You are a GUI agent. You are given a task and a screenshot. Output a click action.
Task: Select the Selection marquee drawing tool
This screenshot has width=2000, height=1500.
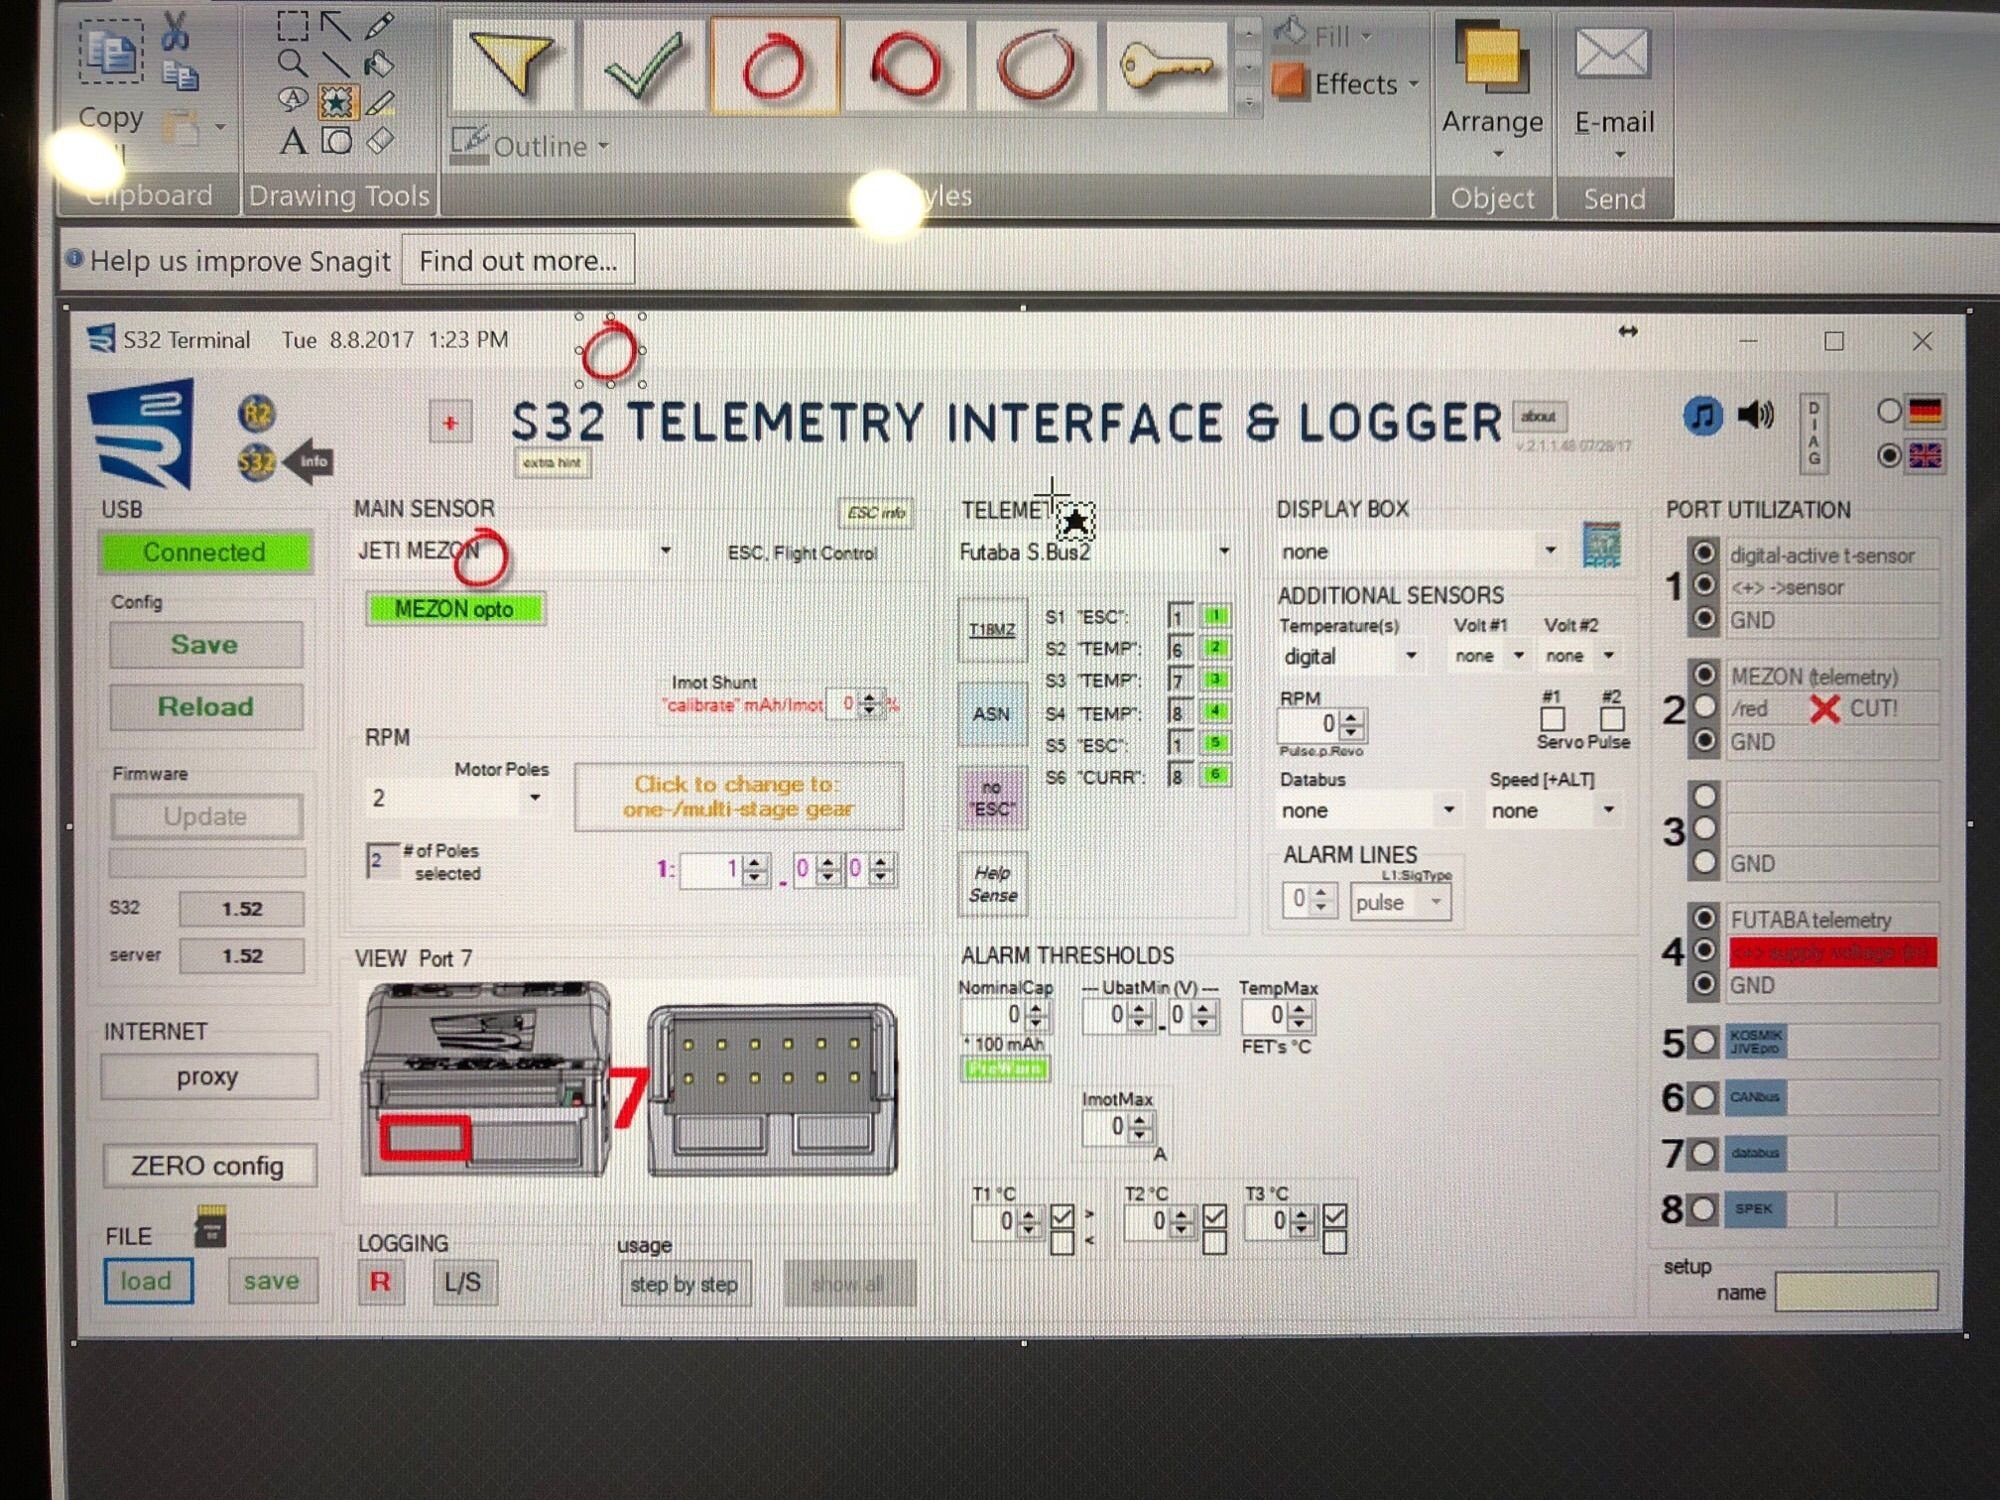tap(292, 25)
